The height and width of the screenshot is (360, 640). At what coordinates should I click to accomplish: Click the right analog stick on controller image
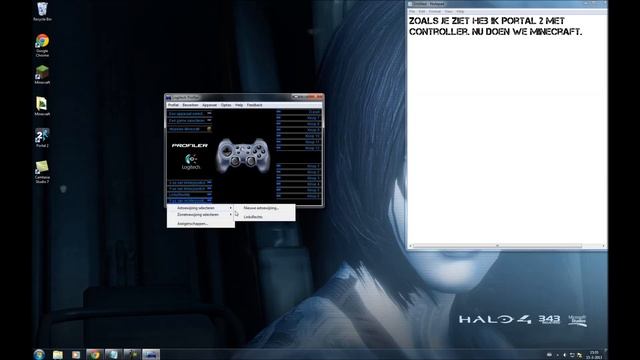(x=250, y=160)
